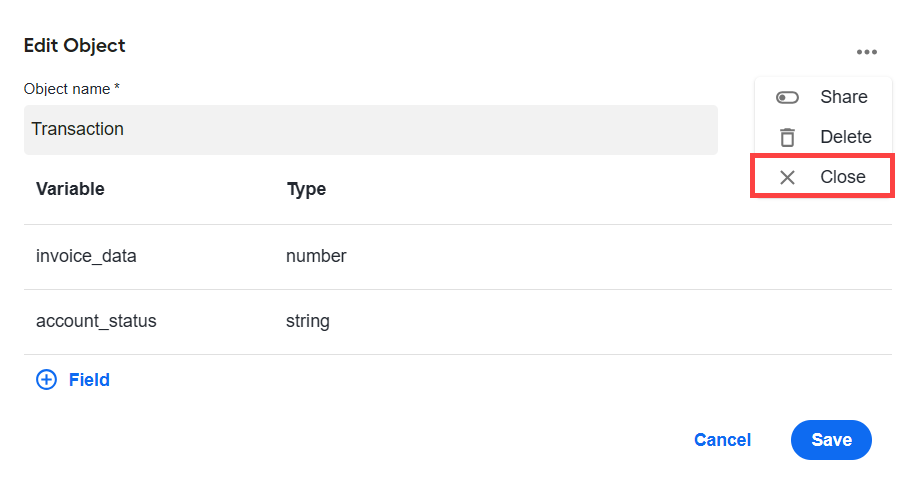This screenshot has width=921, height=493.
Task: Click the Object name label
Action: point(72,89)
